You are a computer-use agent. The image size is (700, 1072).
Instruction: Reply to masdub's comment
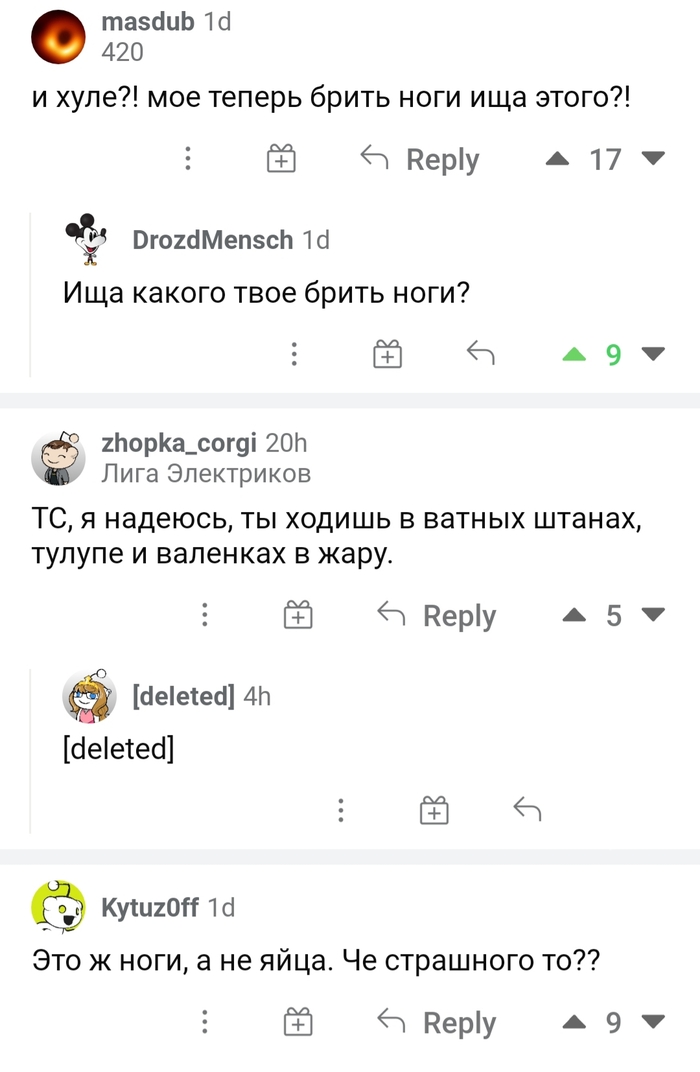click(x=420, y=160)
